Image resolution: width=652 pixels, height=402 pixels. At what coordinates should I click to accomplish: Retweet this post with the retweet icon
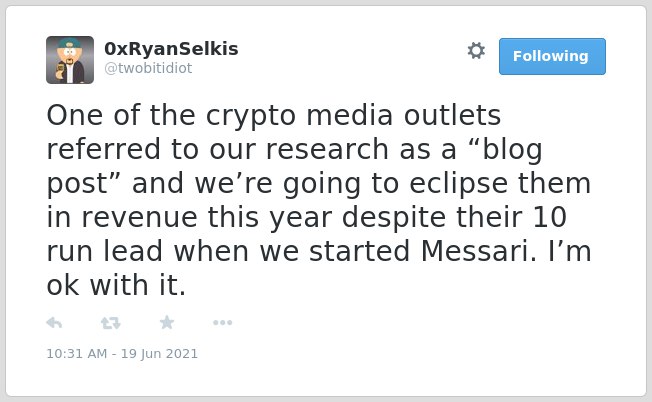tap(111, 323)
